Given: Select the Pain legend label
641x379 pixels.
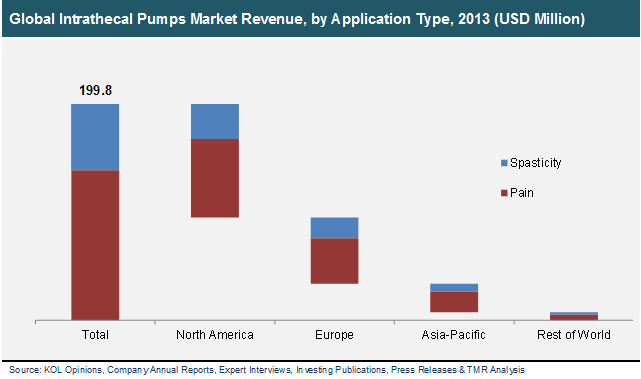Looking at the screenshot, I should (x=522, y=193).
